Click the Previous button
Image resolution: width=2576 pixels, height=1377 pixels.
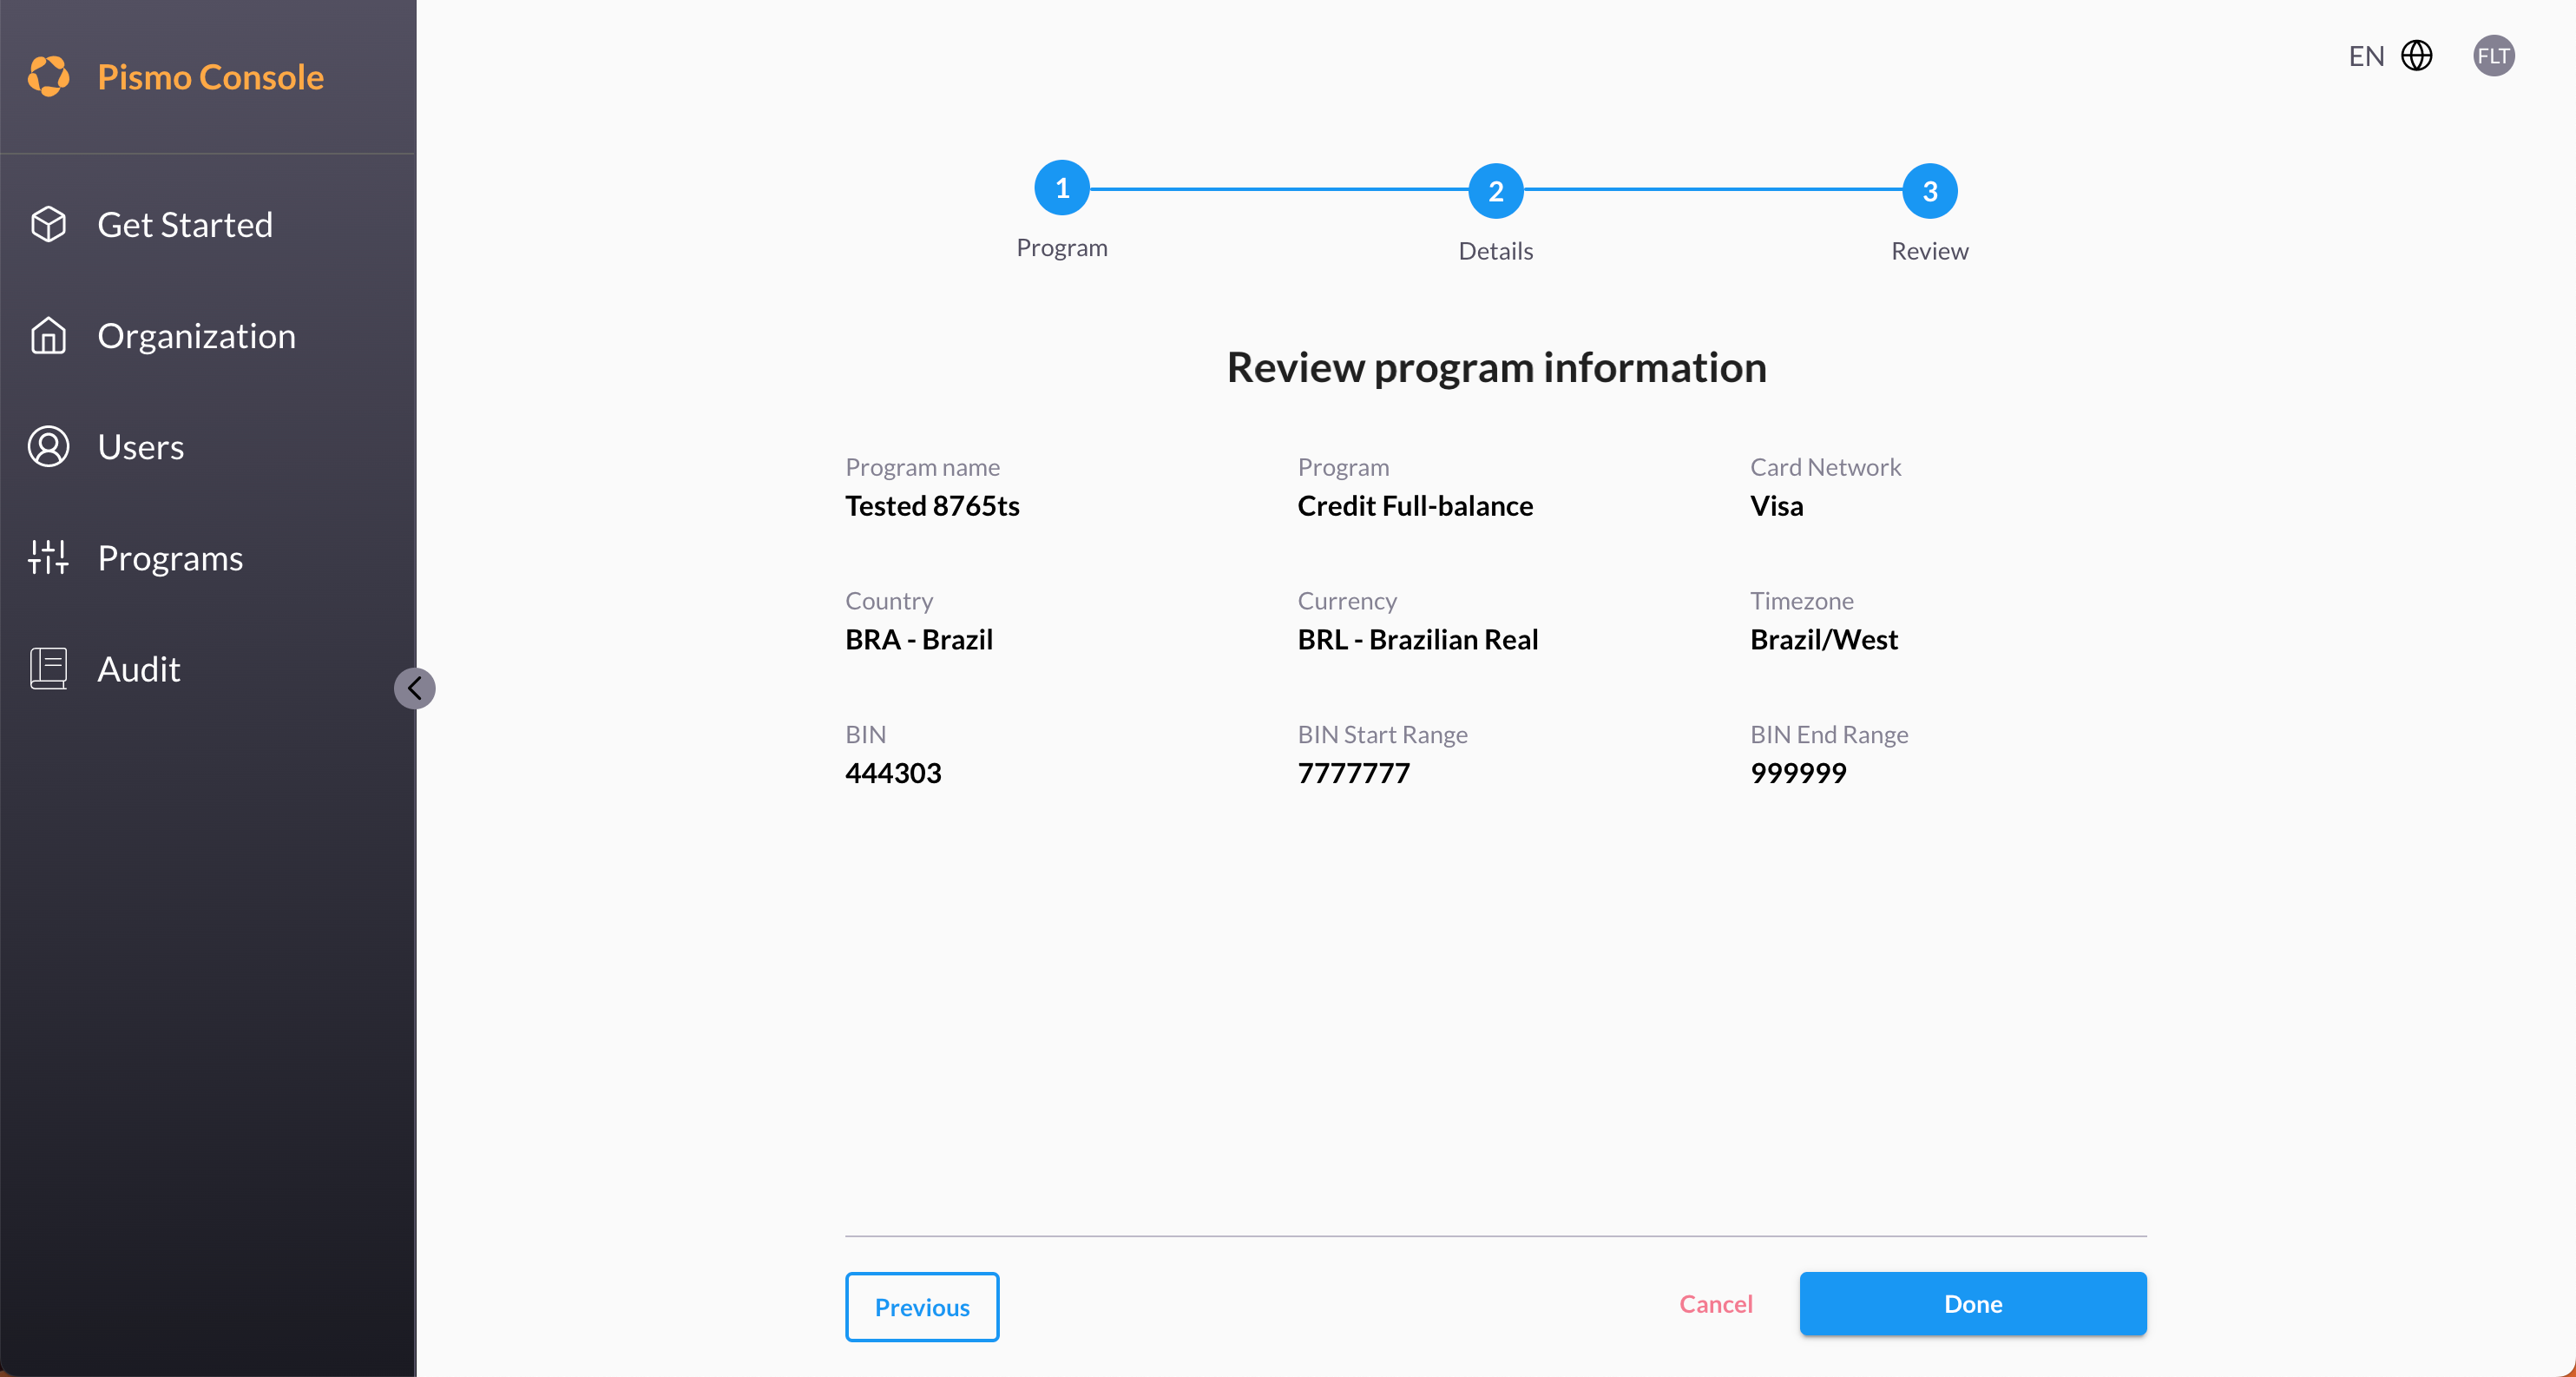(x=921, y=1306)
